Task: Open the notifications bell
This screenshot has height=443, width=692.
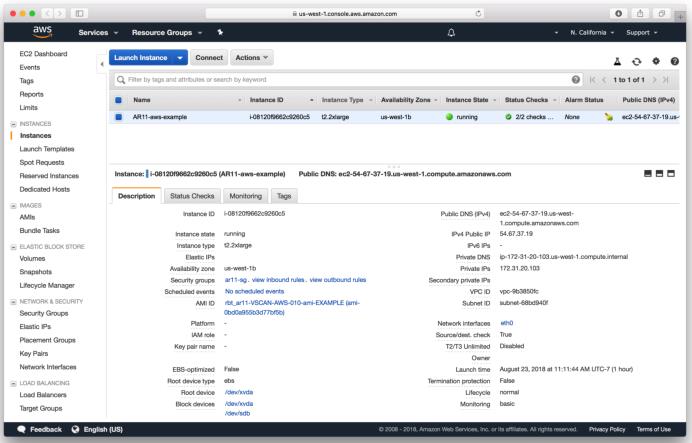Action: coord(451,33)
